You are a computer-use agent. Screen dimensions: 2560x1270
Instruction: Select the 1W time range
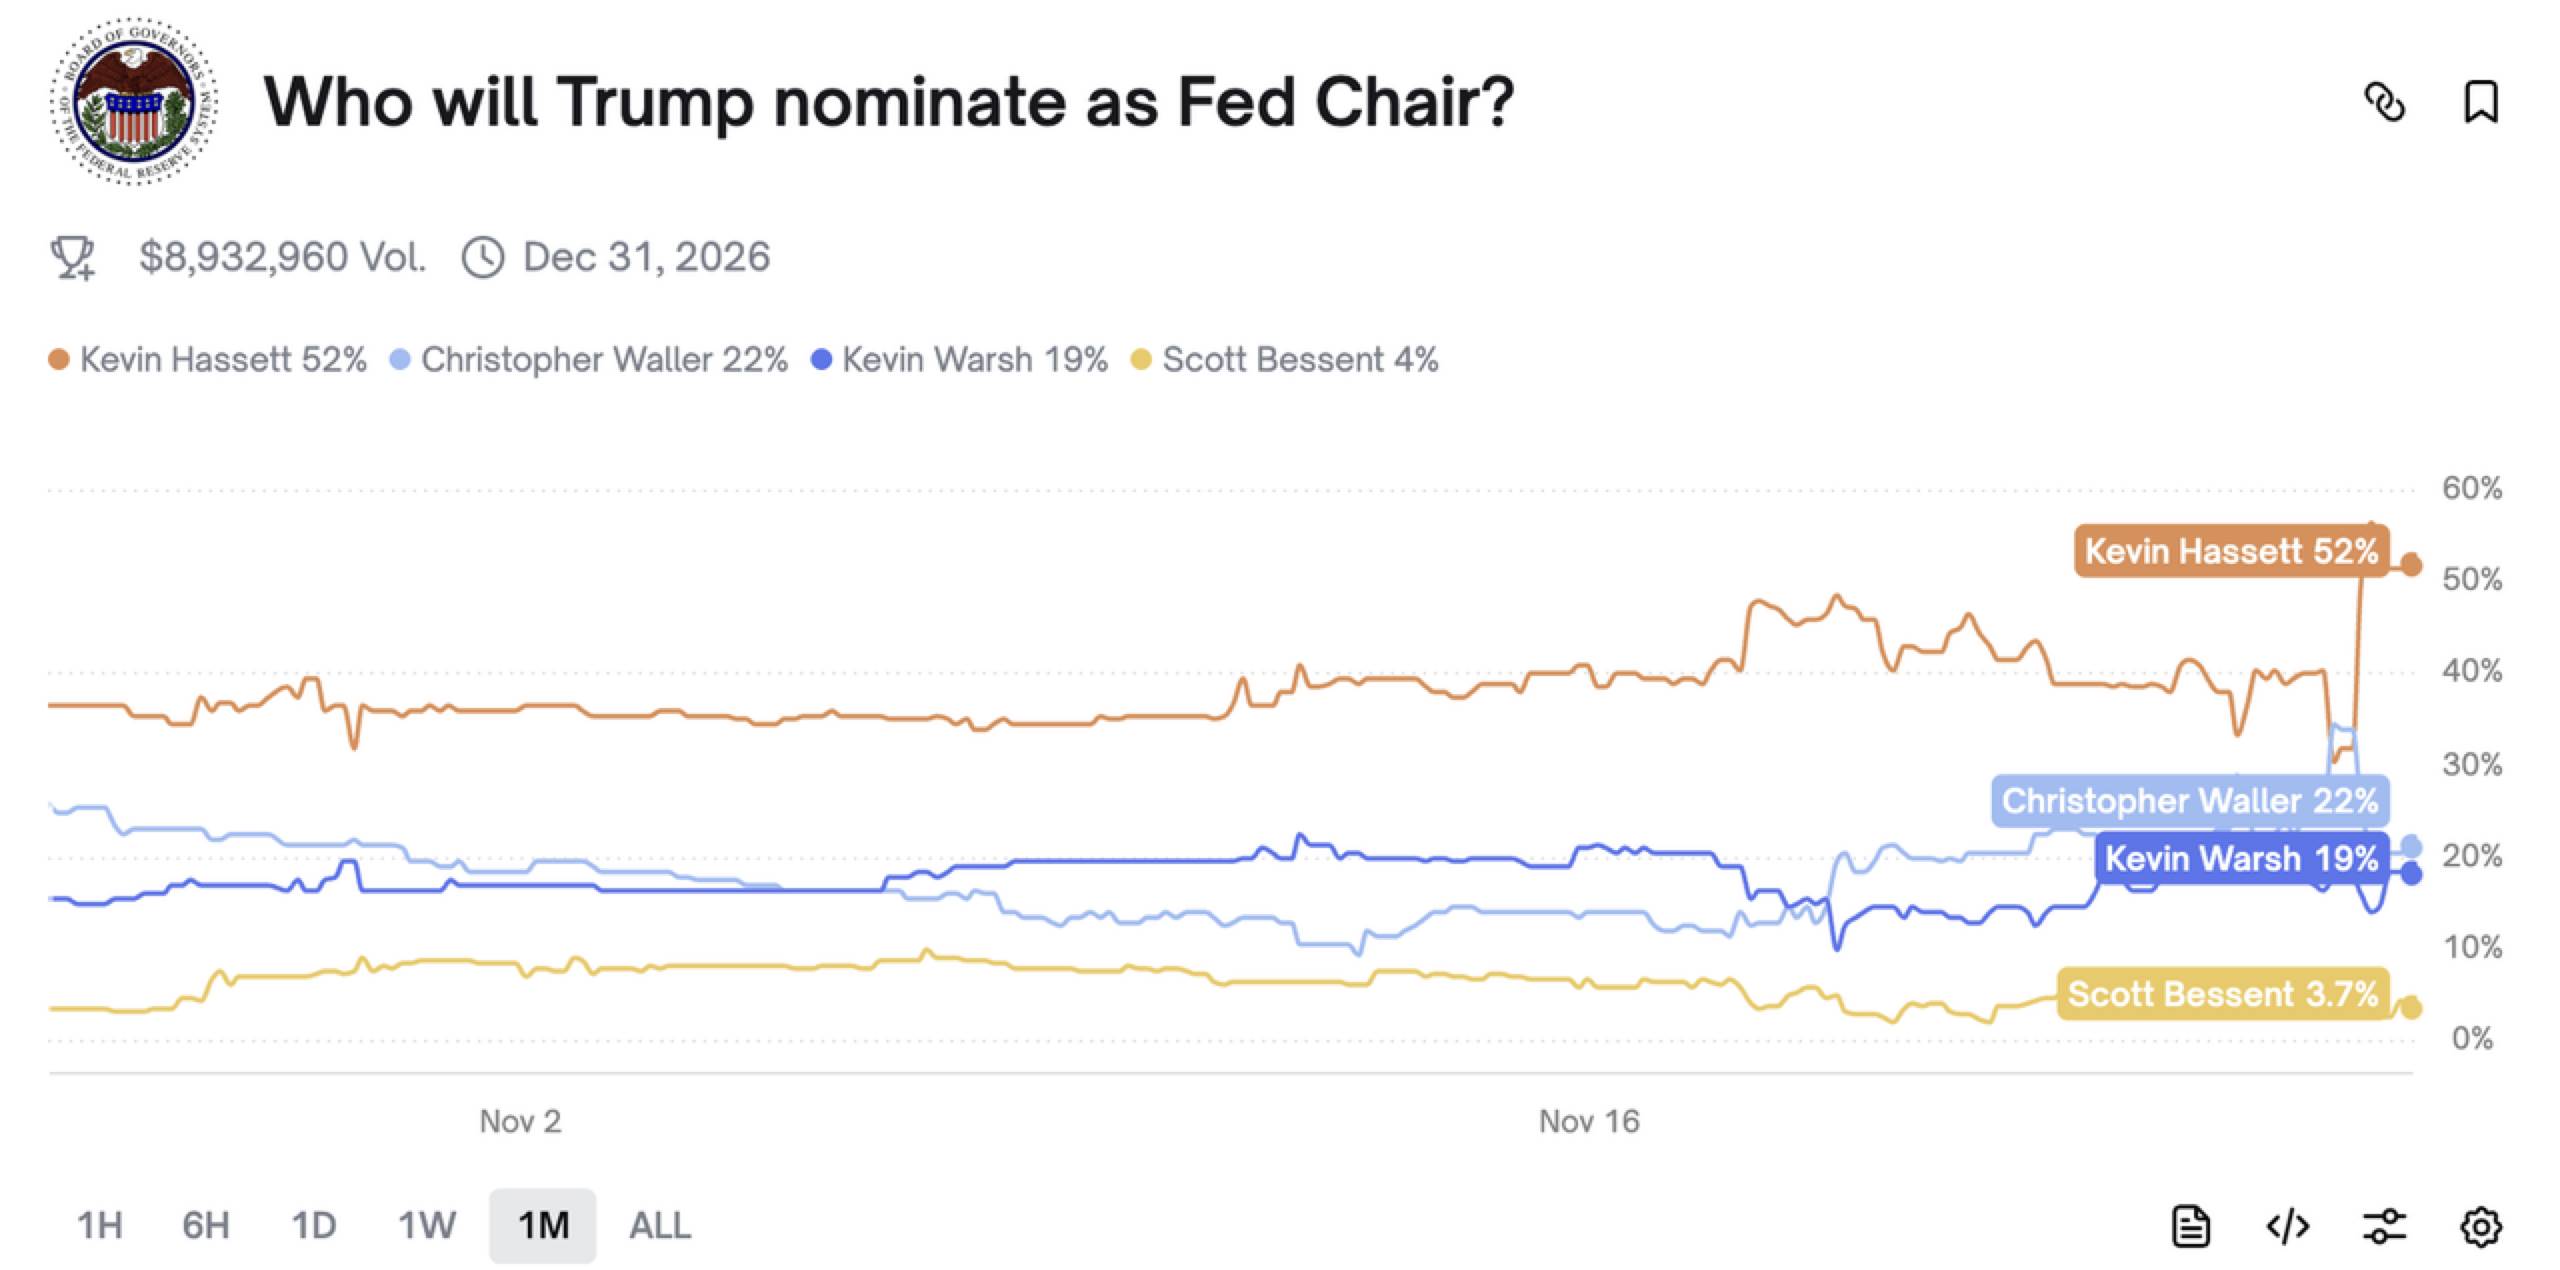tap(428, 1225)
